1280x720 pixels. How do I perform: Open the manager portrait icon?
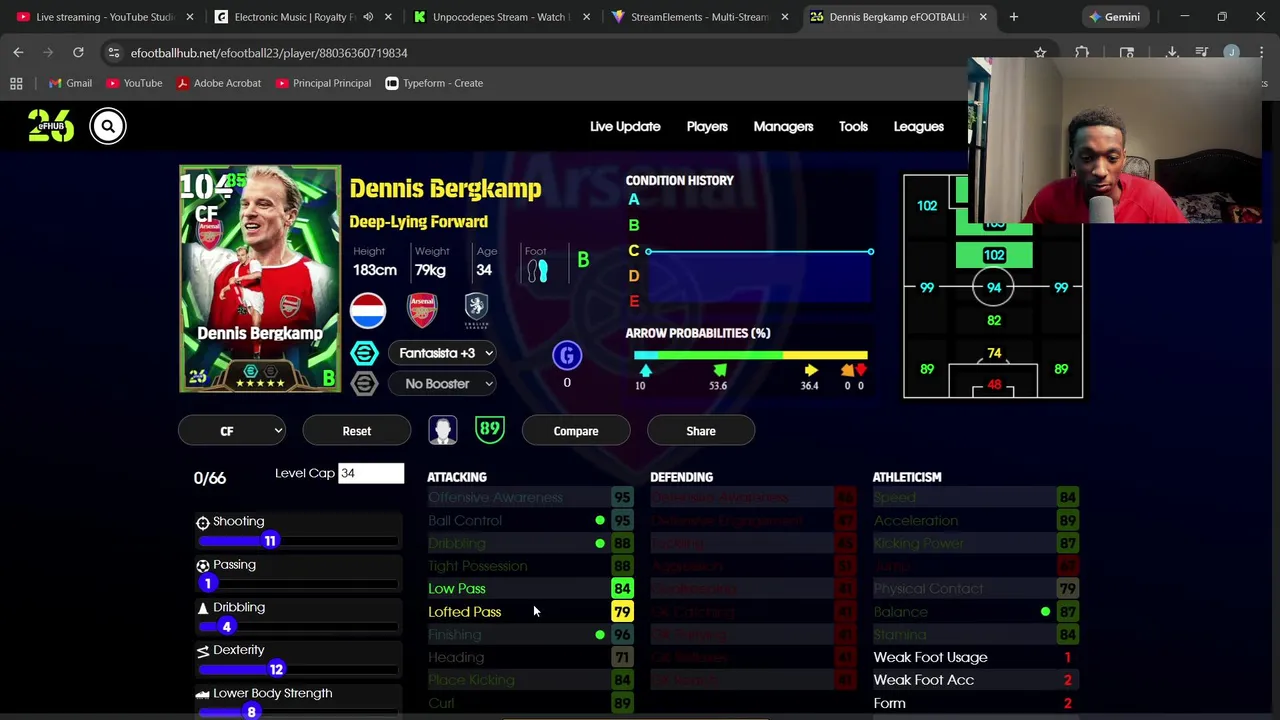point(442,430)
